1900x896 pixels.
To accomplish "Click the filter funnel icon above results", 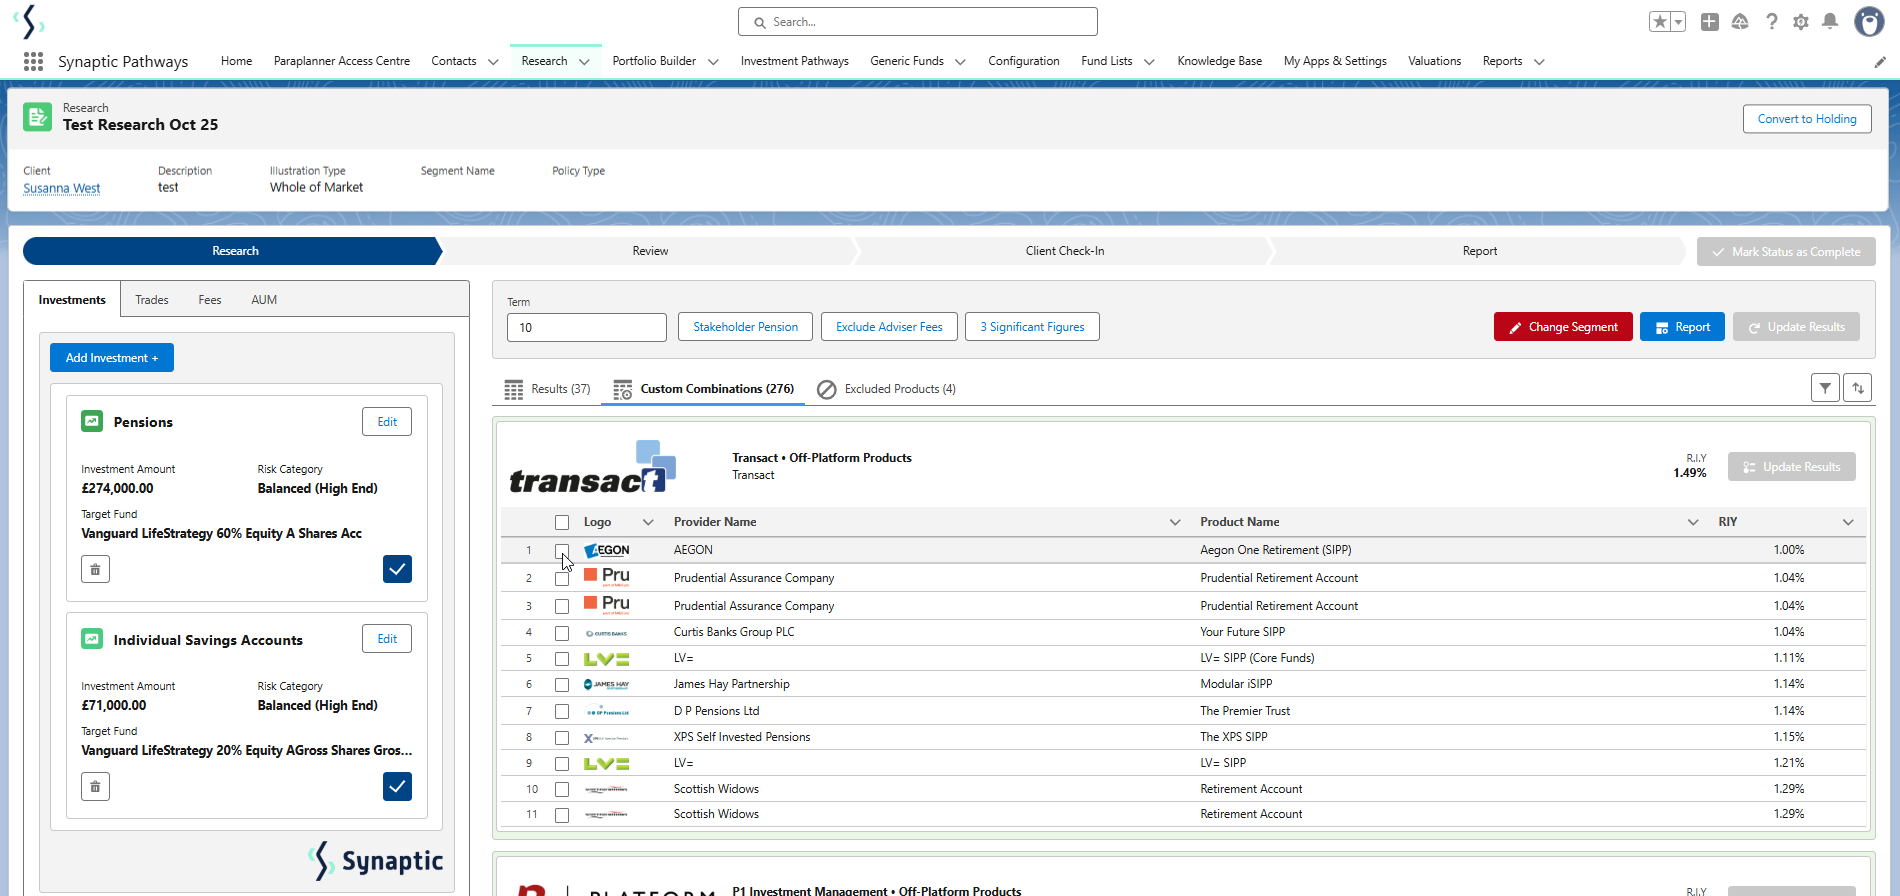I will click(1826, 388).
